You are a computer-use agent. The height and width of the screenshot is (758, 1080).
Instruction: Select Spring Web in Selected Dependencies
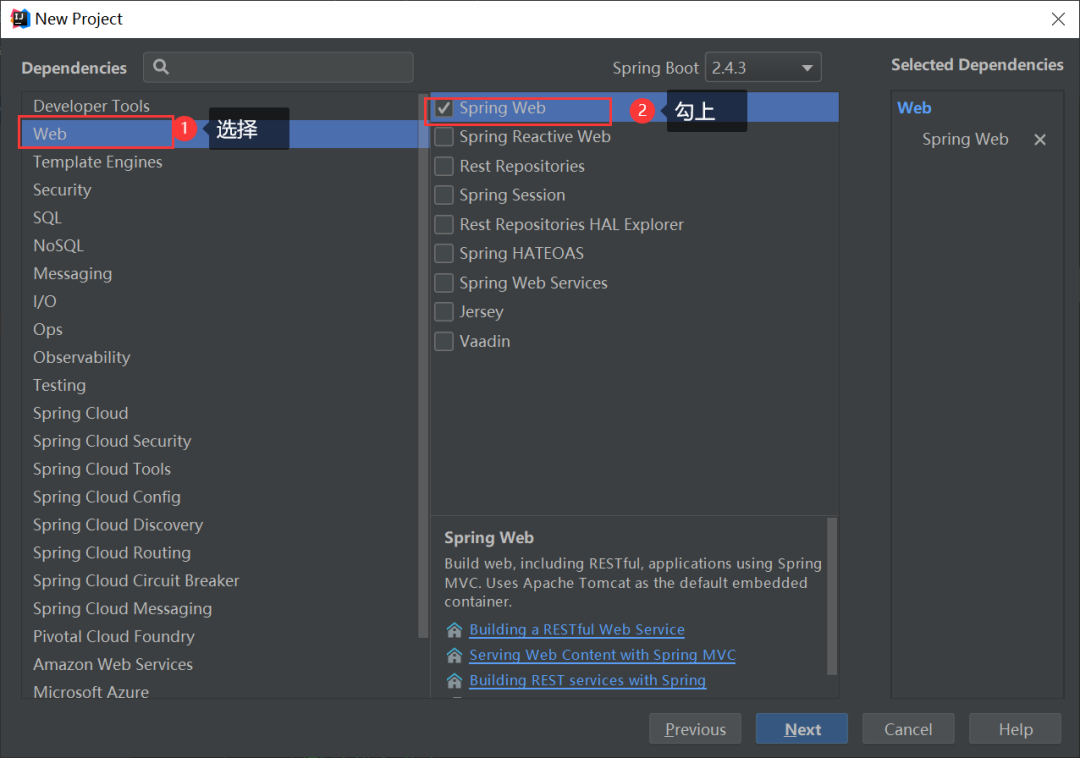(x=965, y=140)
